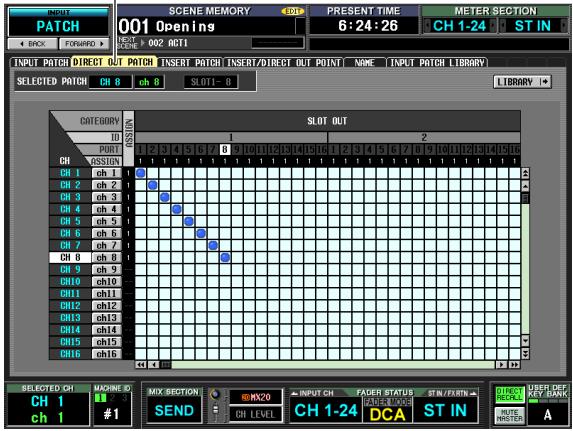Click the SEND mix section button

point(174,411)
